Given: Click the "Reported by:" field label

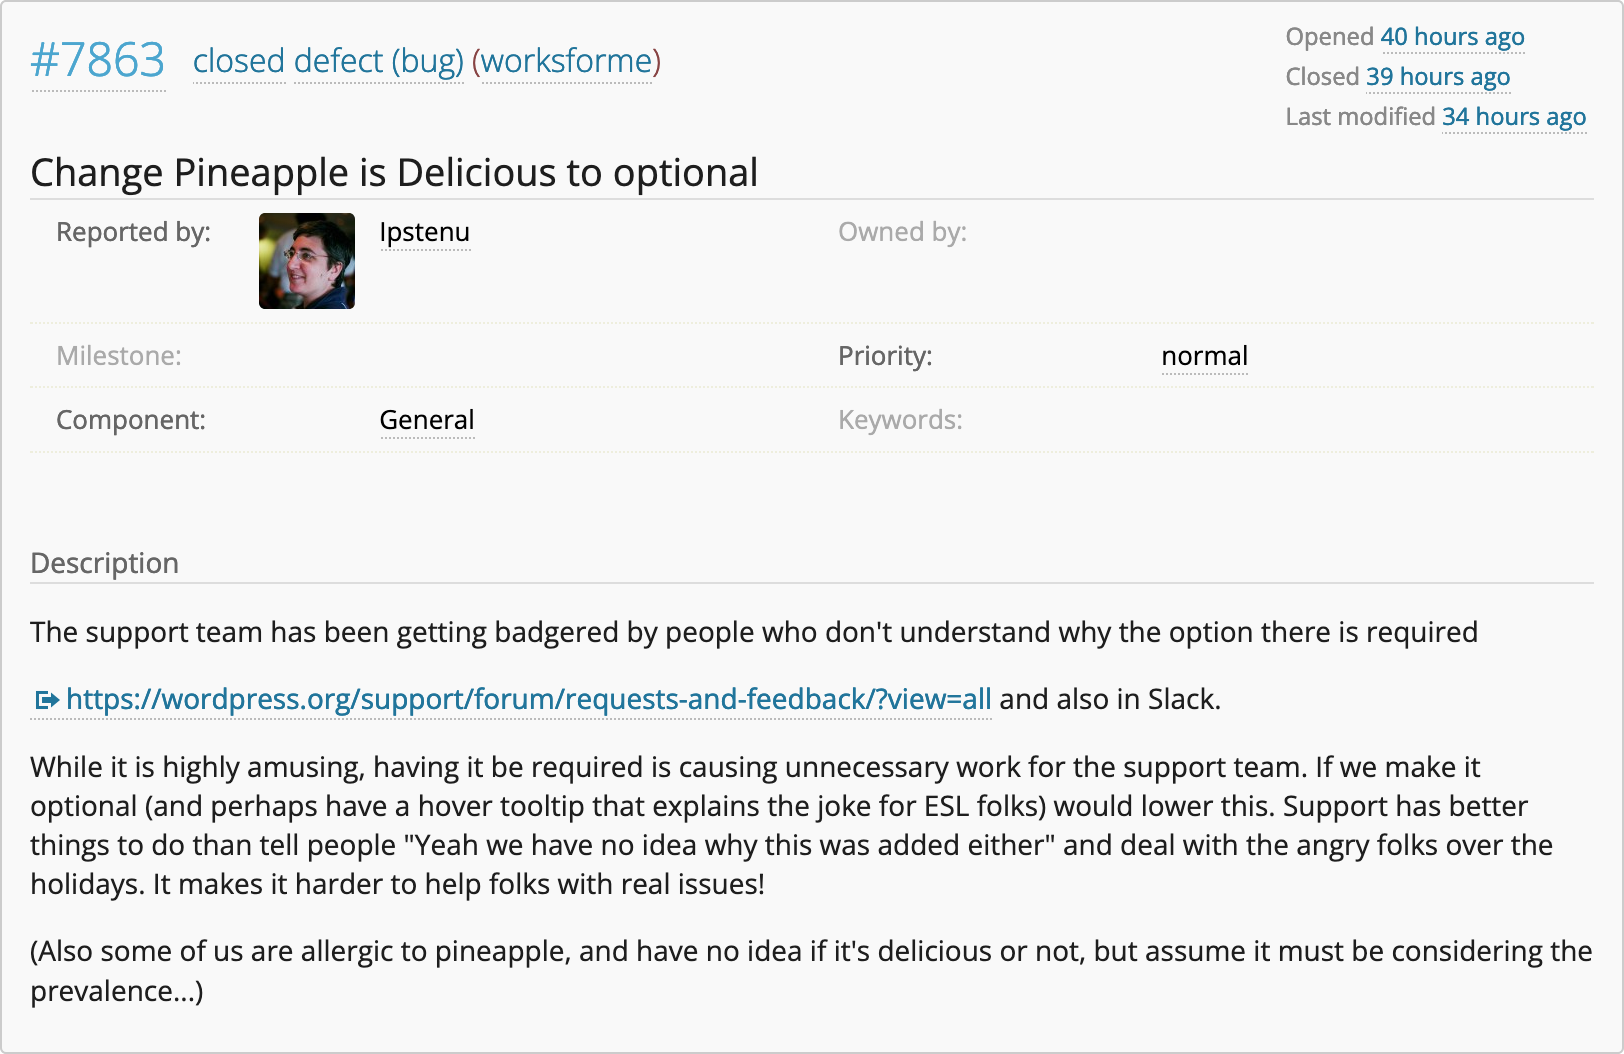Looking at the screenshot, I should (x=133, y=232).
